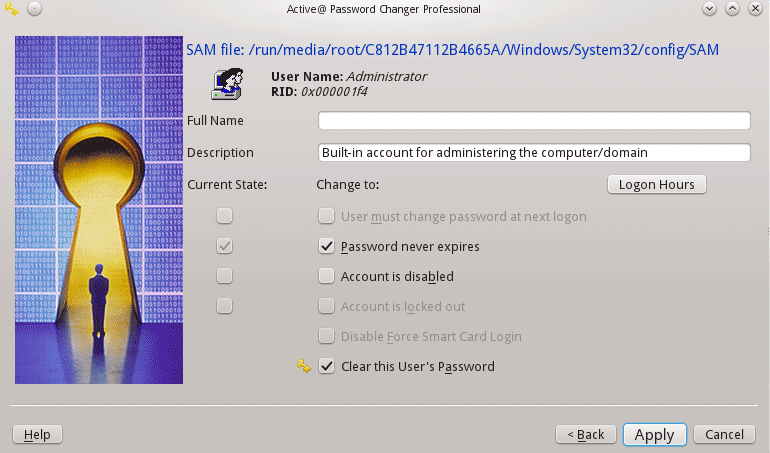770x453 pixels.
Task: Enable 'User must change password at next logon'
Action: pos(327,216)
